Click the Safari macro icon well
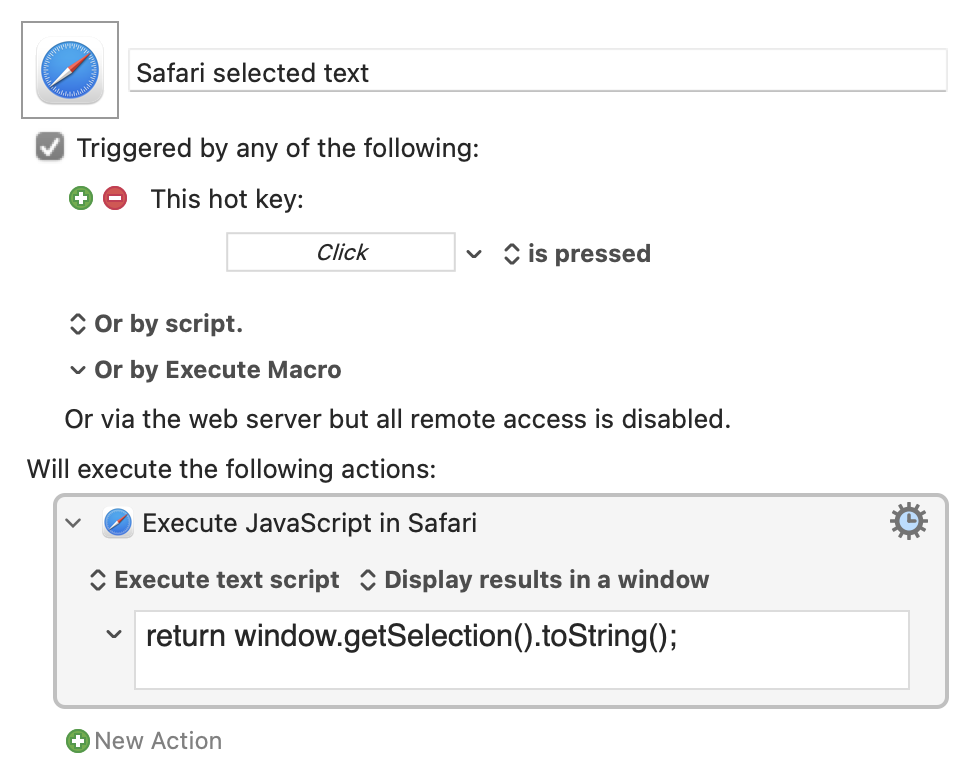The height and width of the screenshot is (774, 970). click(x=70, y=70)
